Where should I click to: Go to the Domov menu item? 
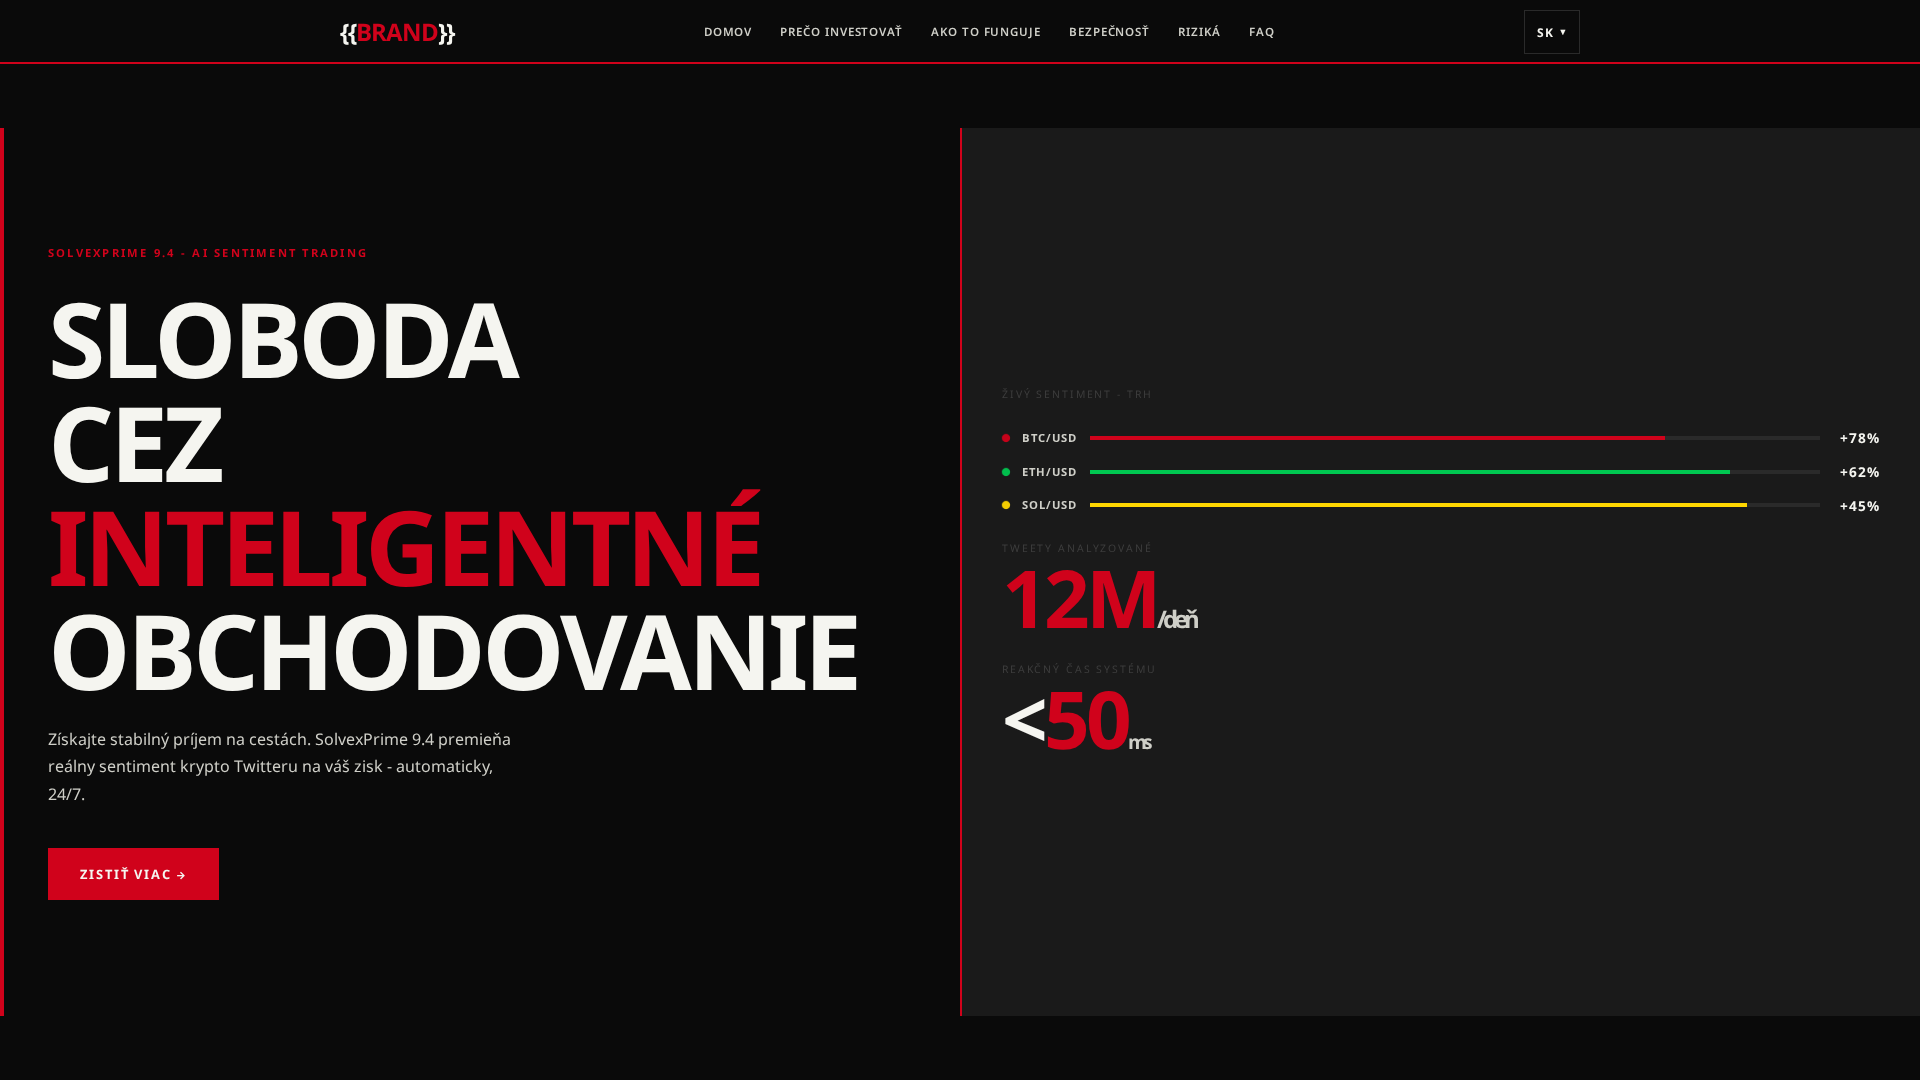(x=727, y=32)
